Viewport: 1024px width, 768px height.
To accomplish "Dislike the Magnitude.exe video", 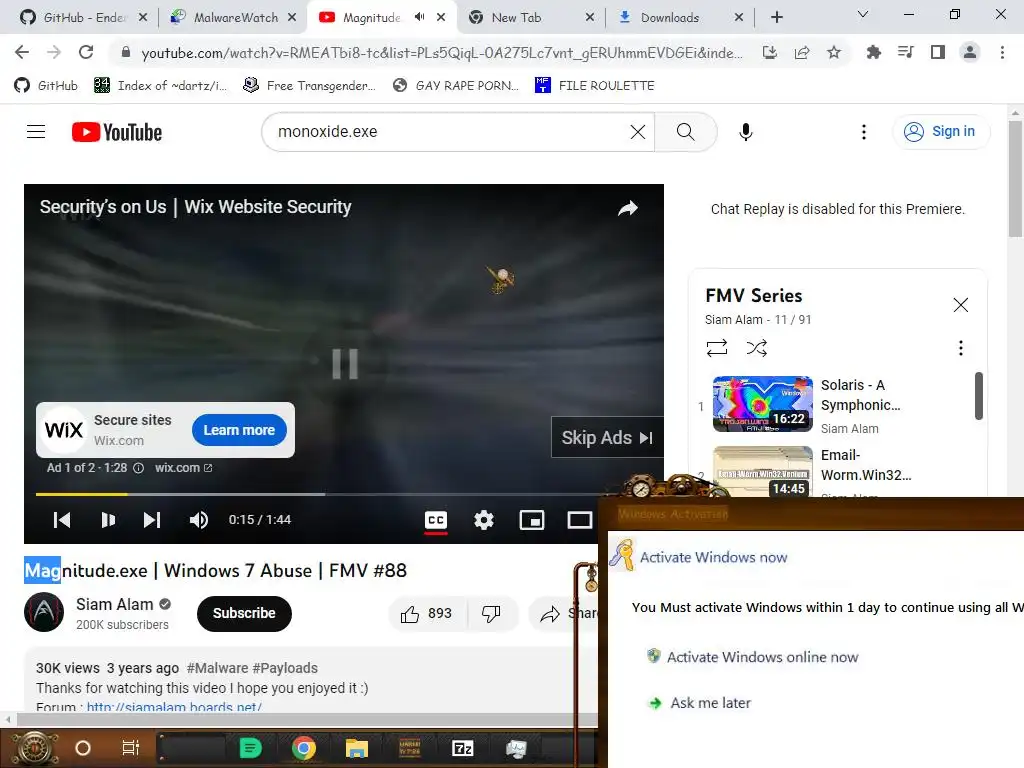I will 491,614.
